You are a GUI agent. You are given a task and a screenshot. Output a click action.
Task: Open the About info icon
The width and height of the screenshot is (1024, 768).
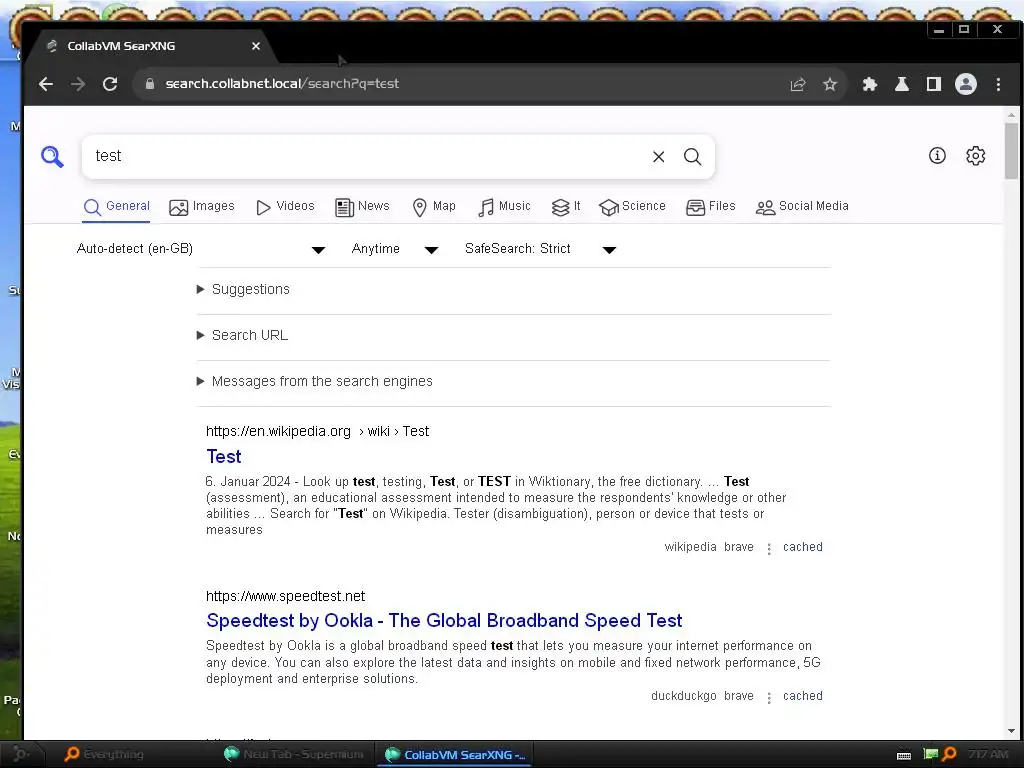tap(937, 155)
